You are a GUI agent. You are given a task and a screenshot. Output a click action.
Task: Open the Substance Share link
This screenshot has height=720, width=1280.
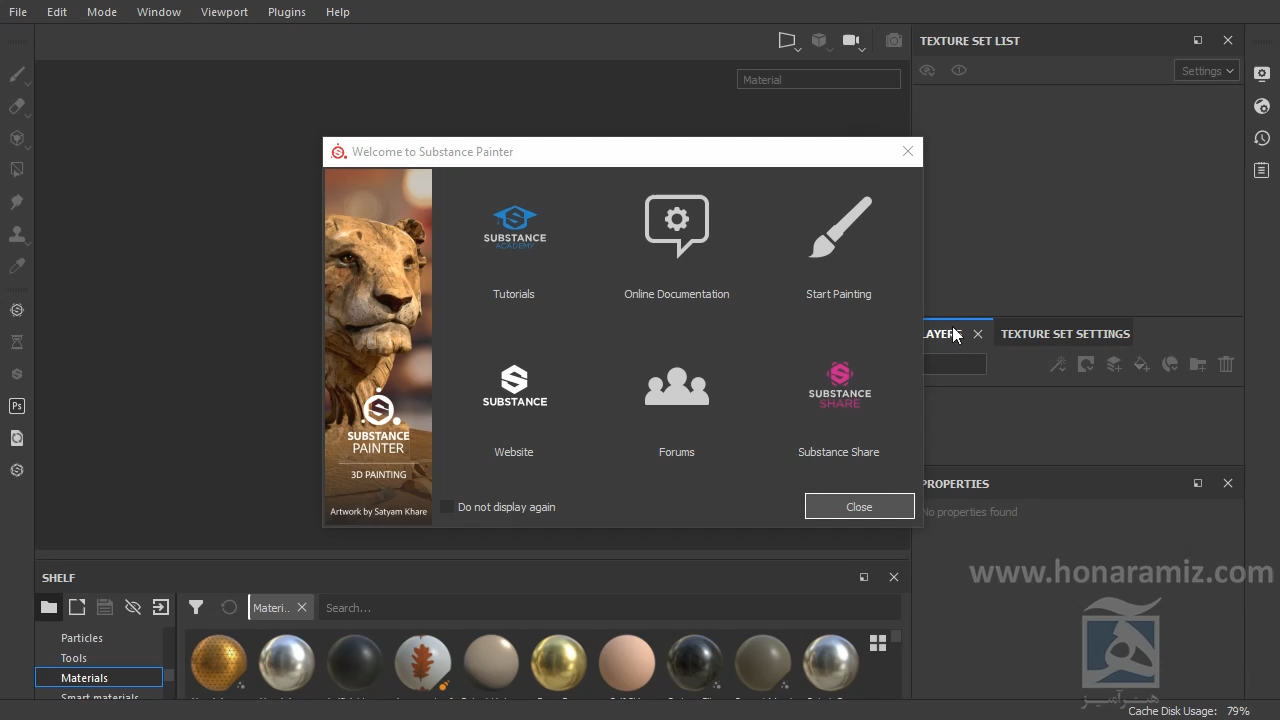(839, 409)
